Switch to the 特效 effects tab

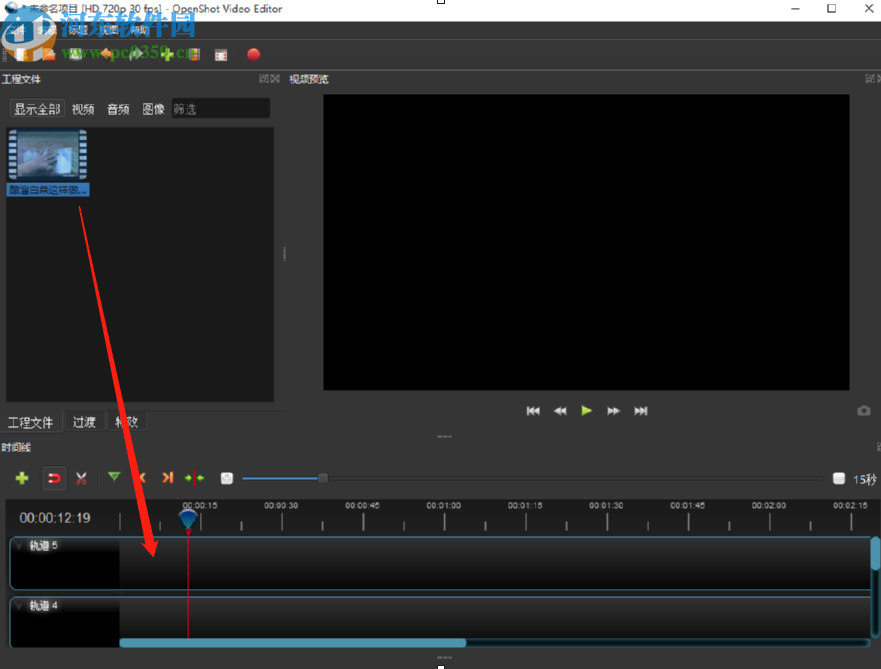pos(126,422)
